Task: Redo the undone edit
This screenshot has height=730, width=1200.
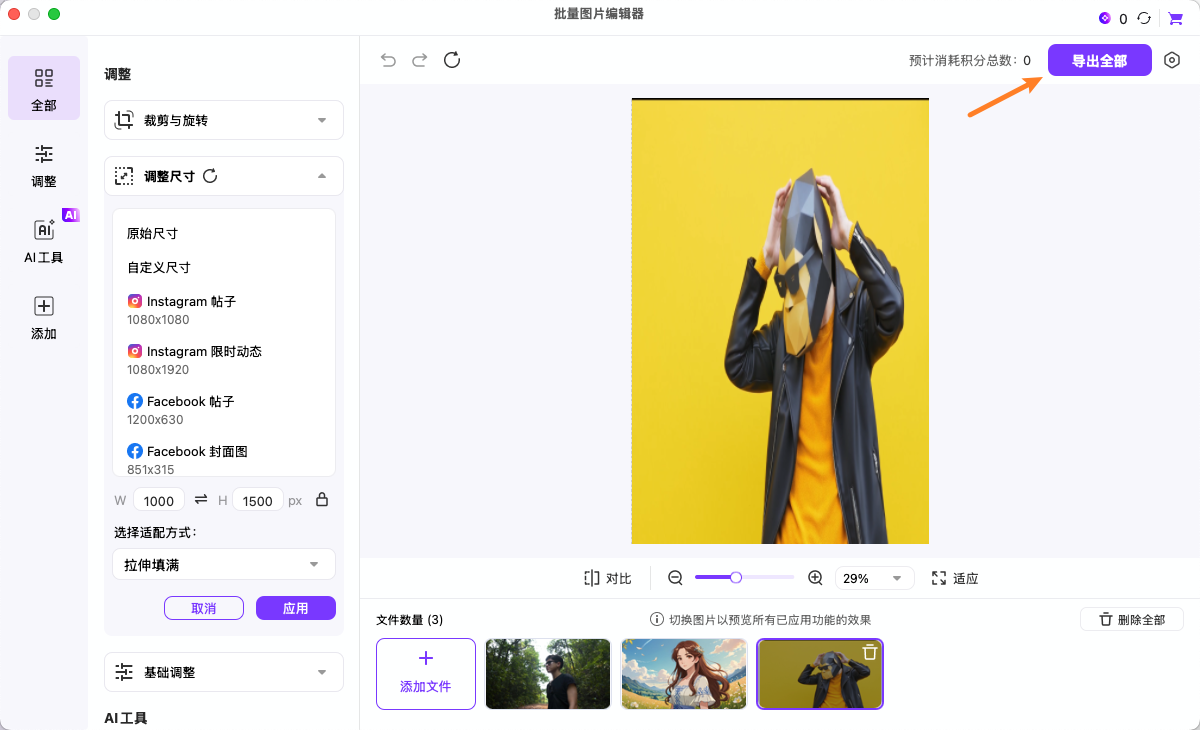Action: point(419,60)
